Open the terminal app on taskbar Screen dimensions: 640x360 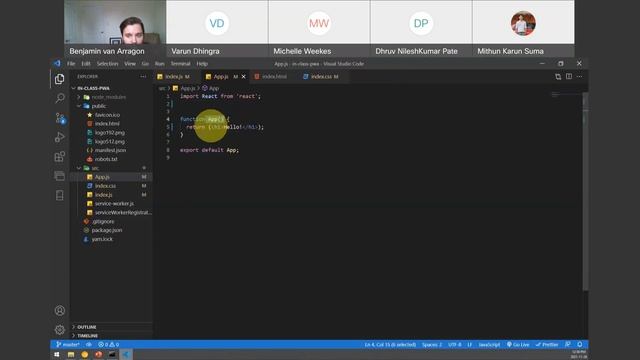(x=112, y=354)
